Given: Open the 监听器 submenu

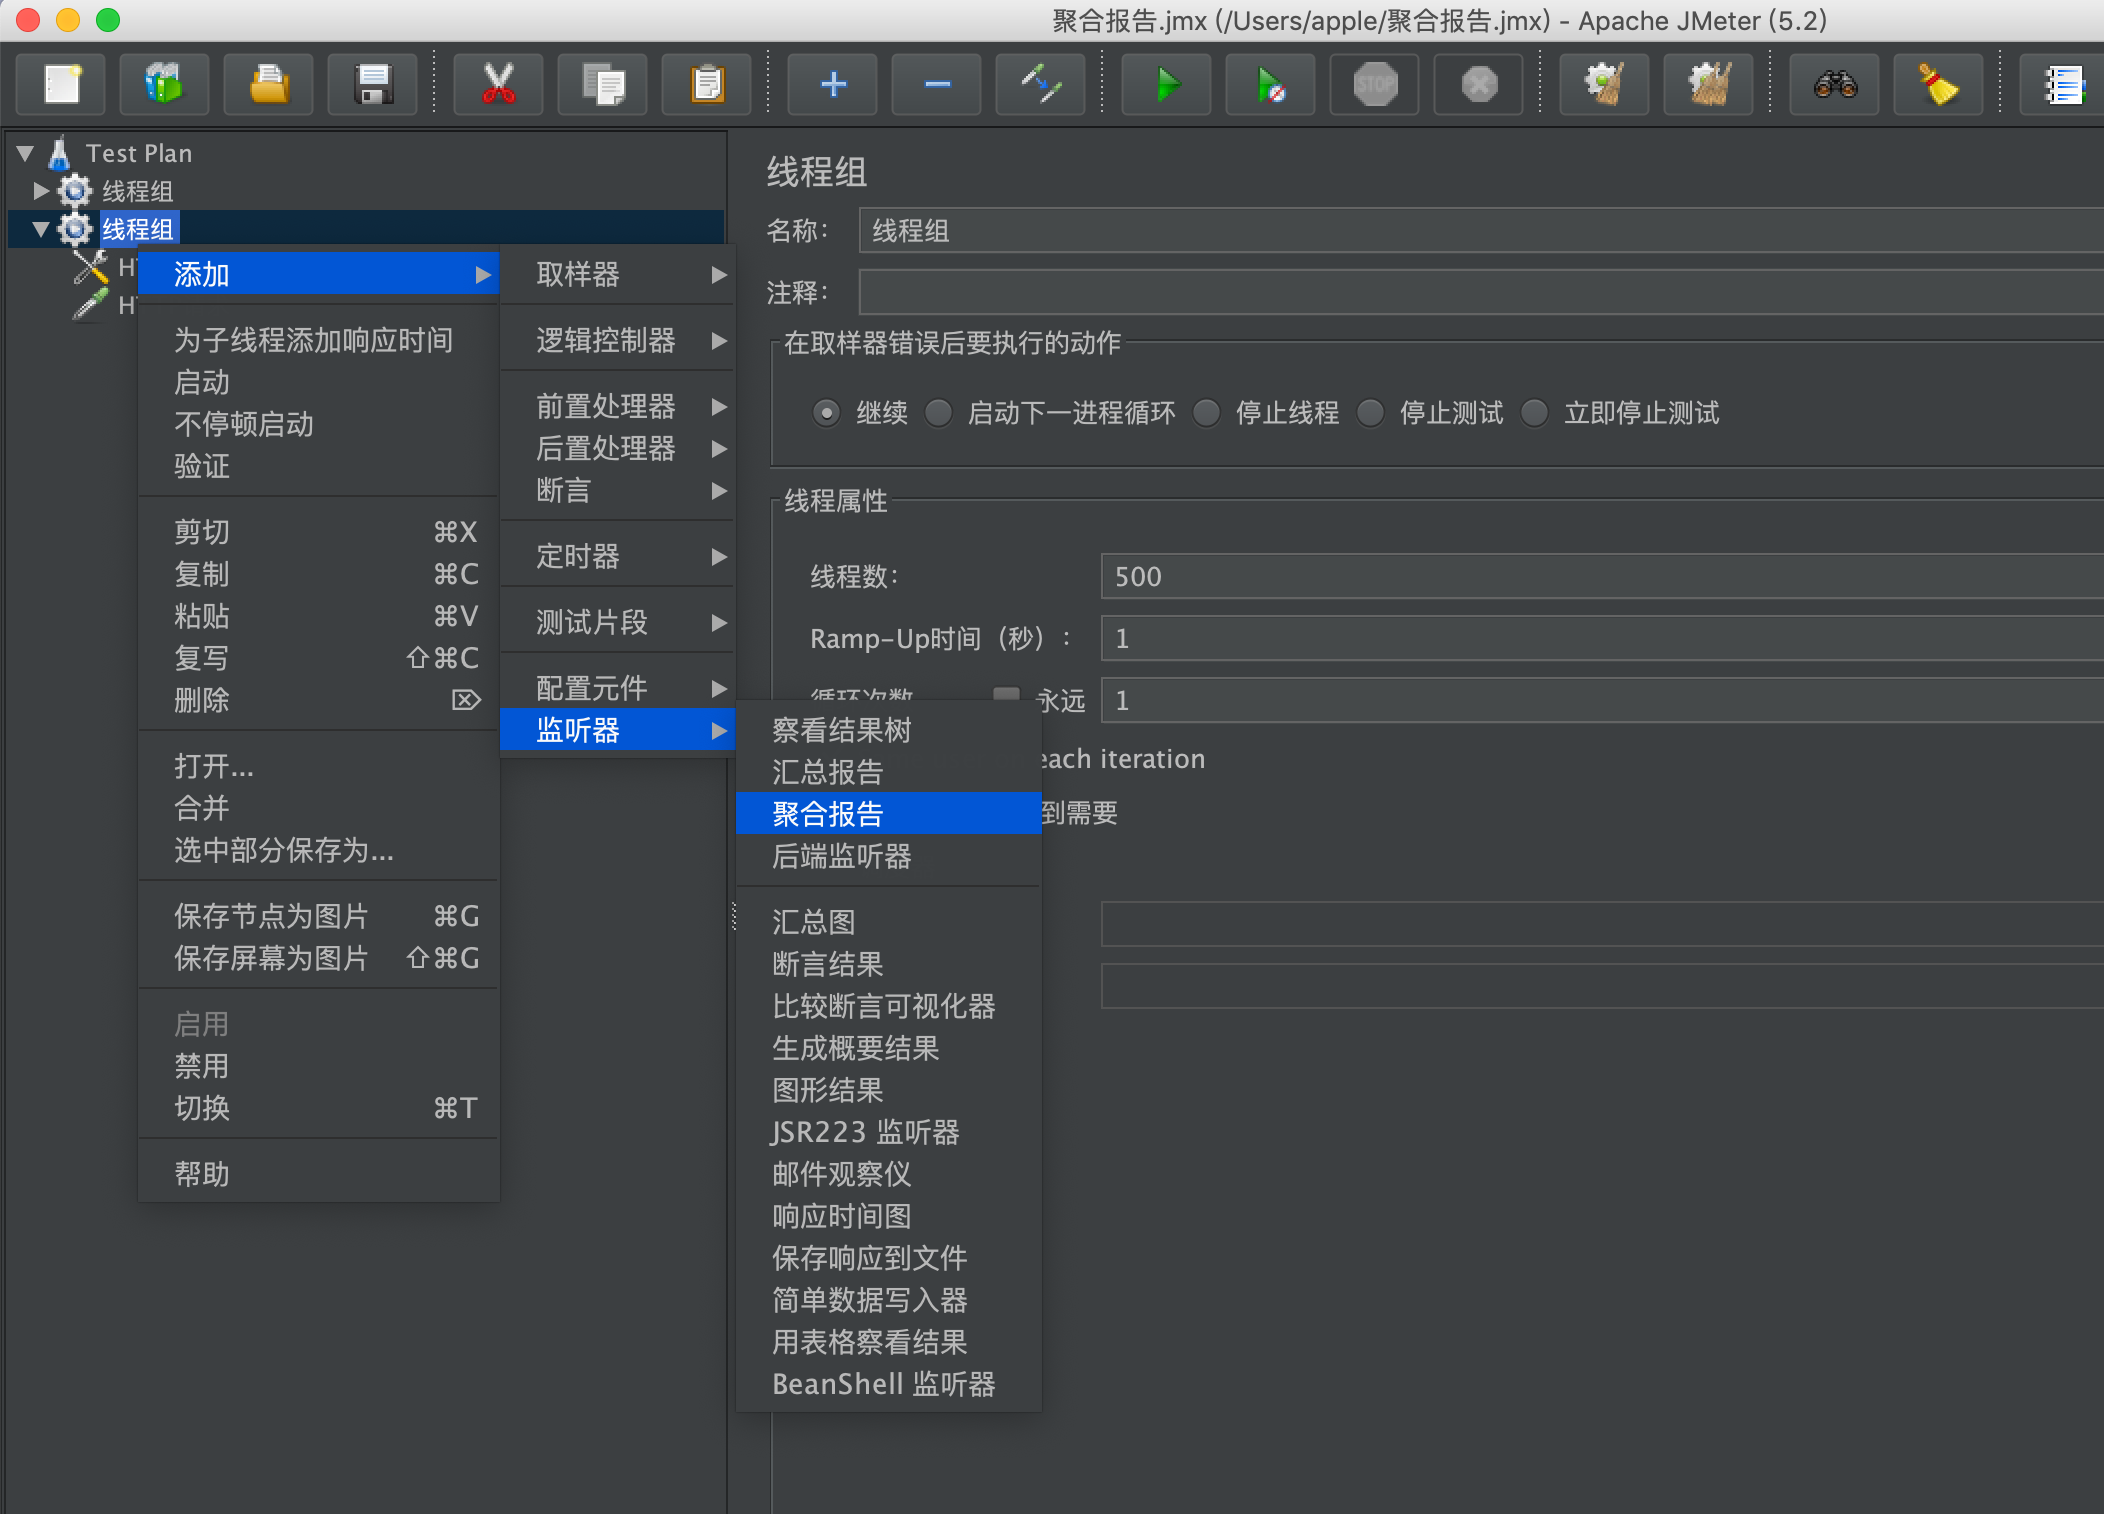Looking at the screenshot, I should [618, 730].
